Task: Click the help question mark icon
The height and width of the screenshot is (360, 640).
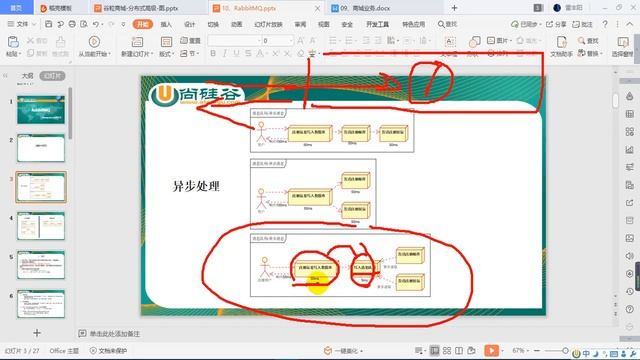Action: tap(605, 24)
